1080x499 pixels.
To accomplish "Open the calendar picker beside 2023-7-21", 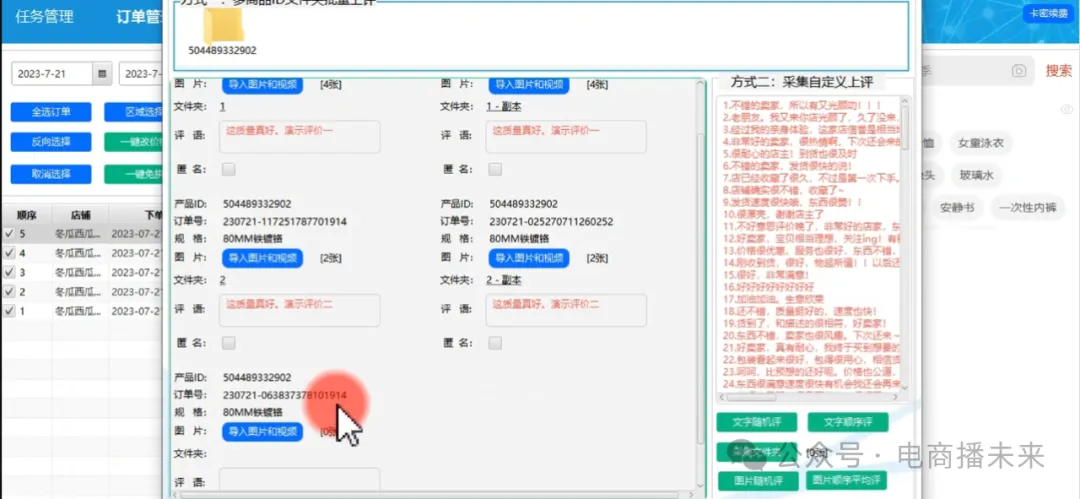I will pos(102,74).
